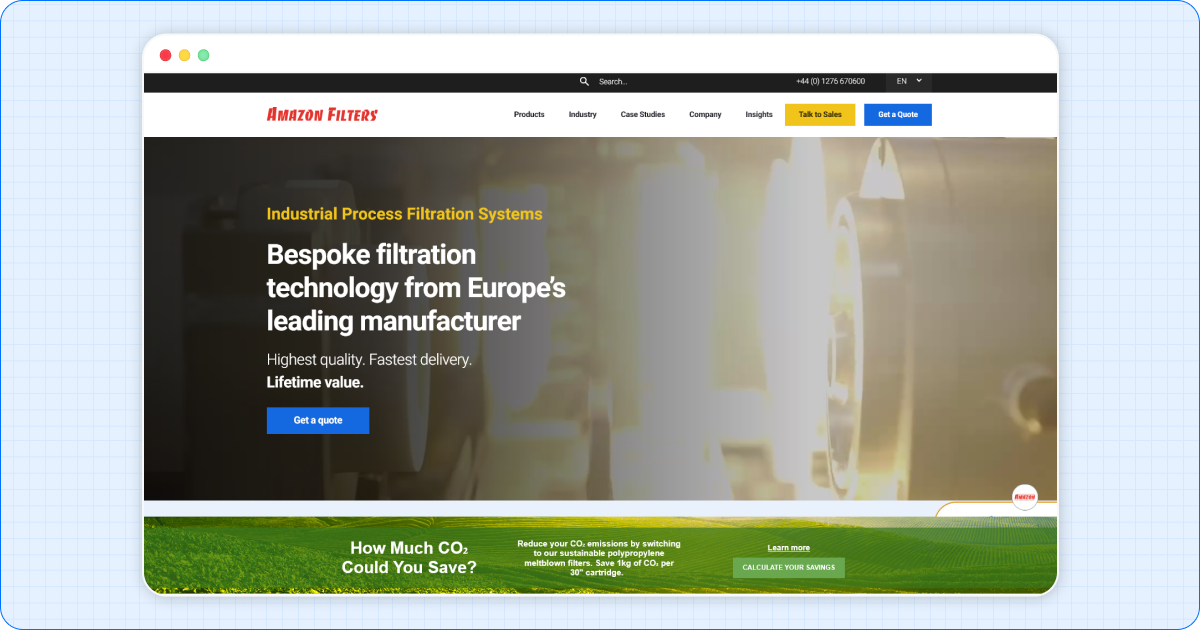The width and height of the screenshot is (1200, 630).
Task: Click the search magnifier icon
Action: (584, 82)
